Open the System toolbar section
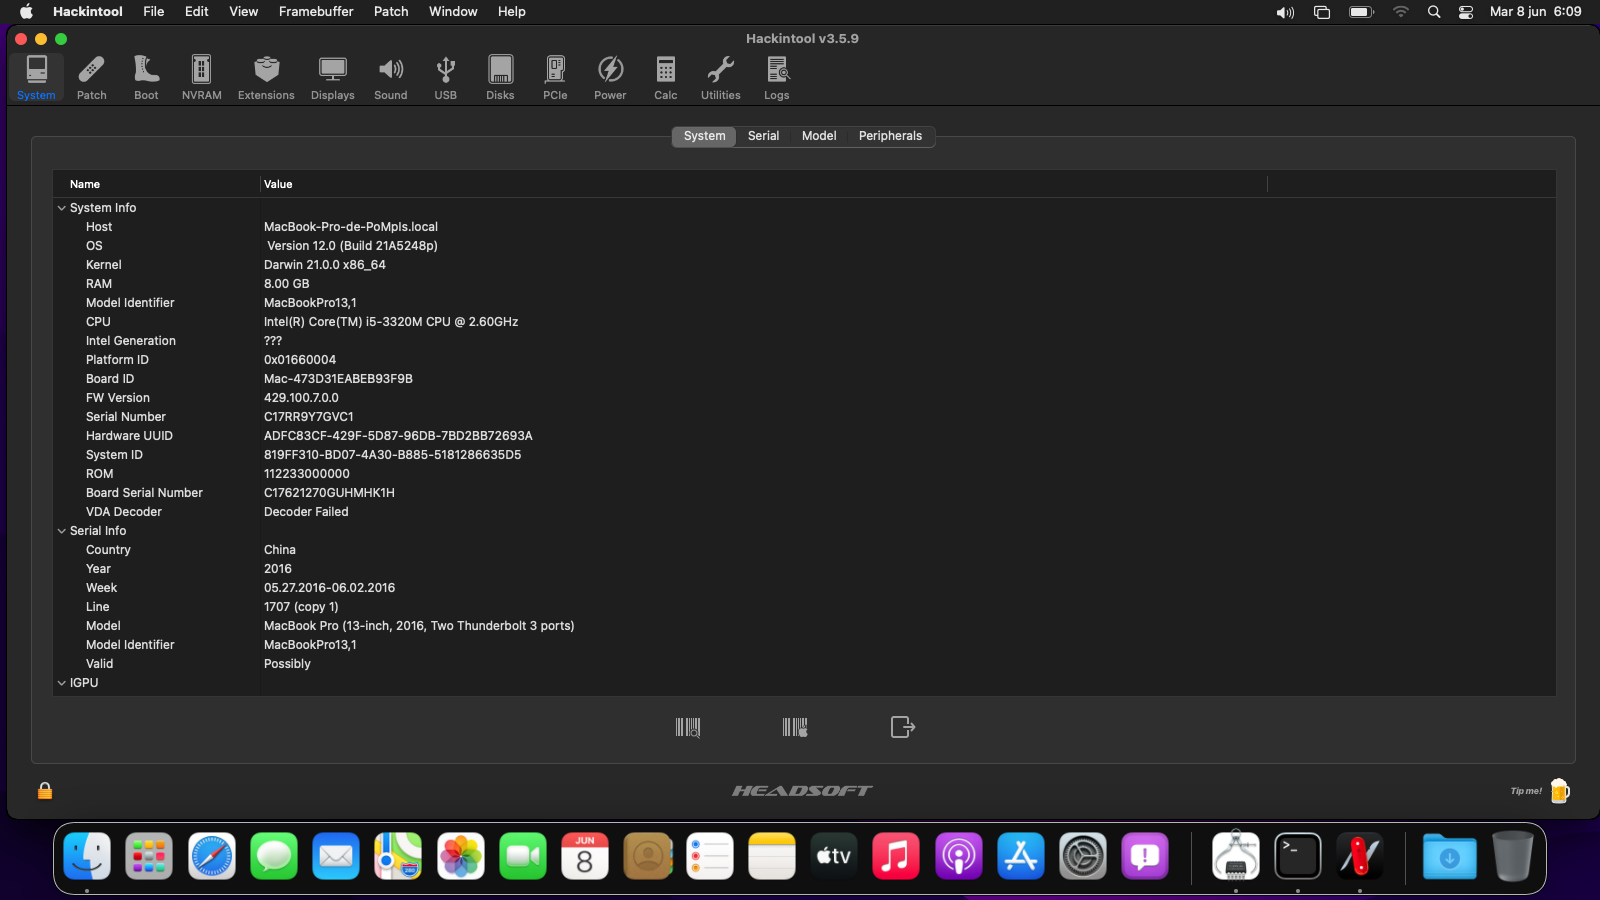 (x=36, y=77)
